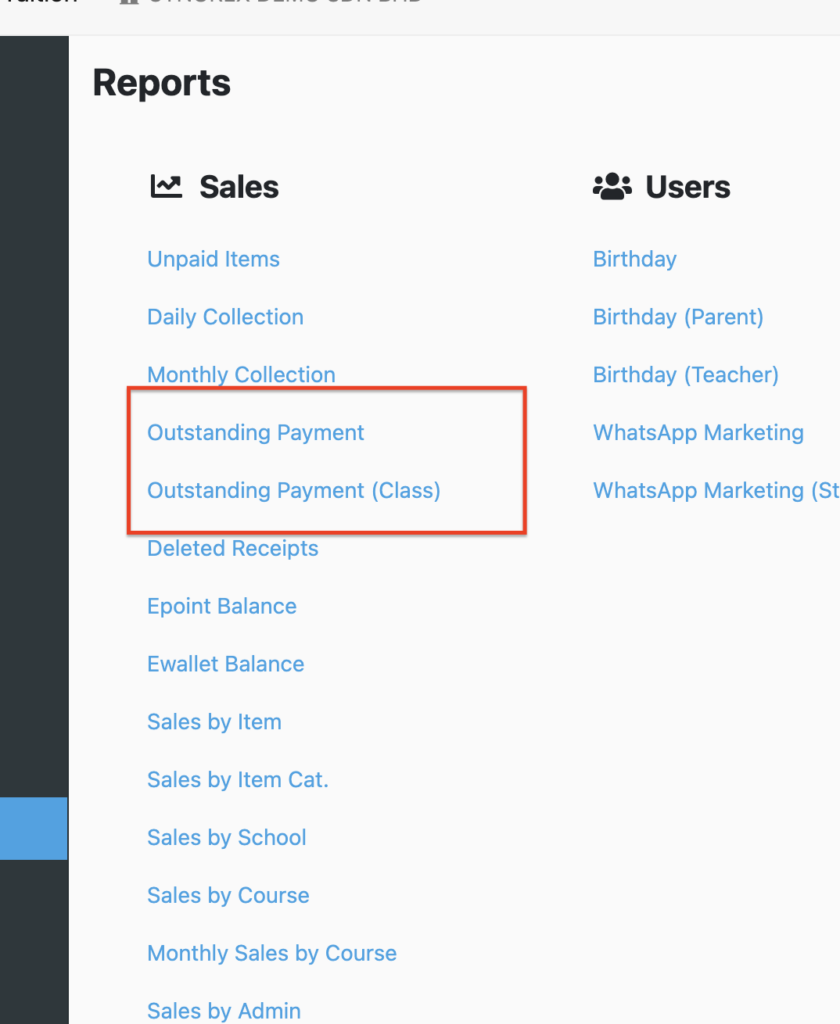
Task: Open the Outstanding Payment report
Action: click(x=255, y=433)
